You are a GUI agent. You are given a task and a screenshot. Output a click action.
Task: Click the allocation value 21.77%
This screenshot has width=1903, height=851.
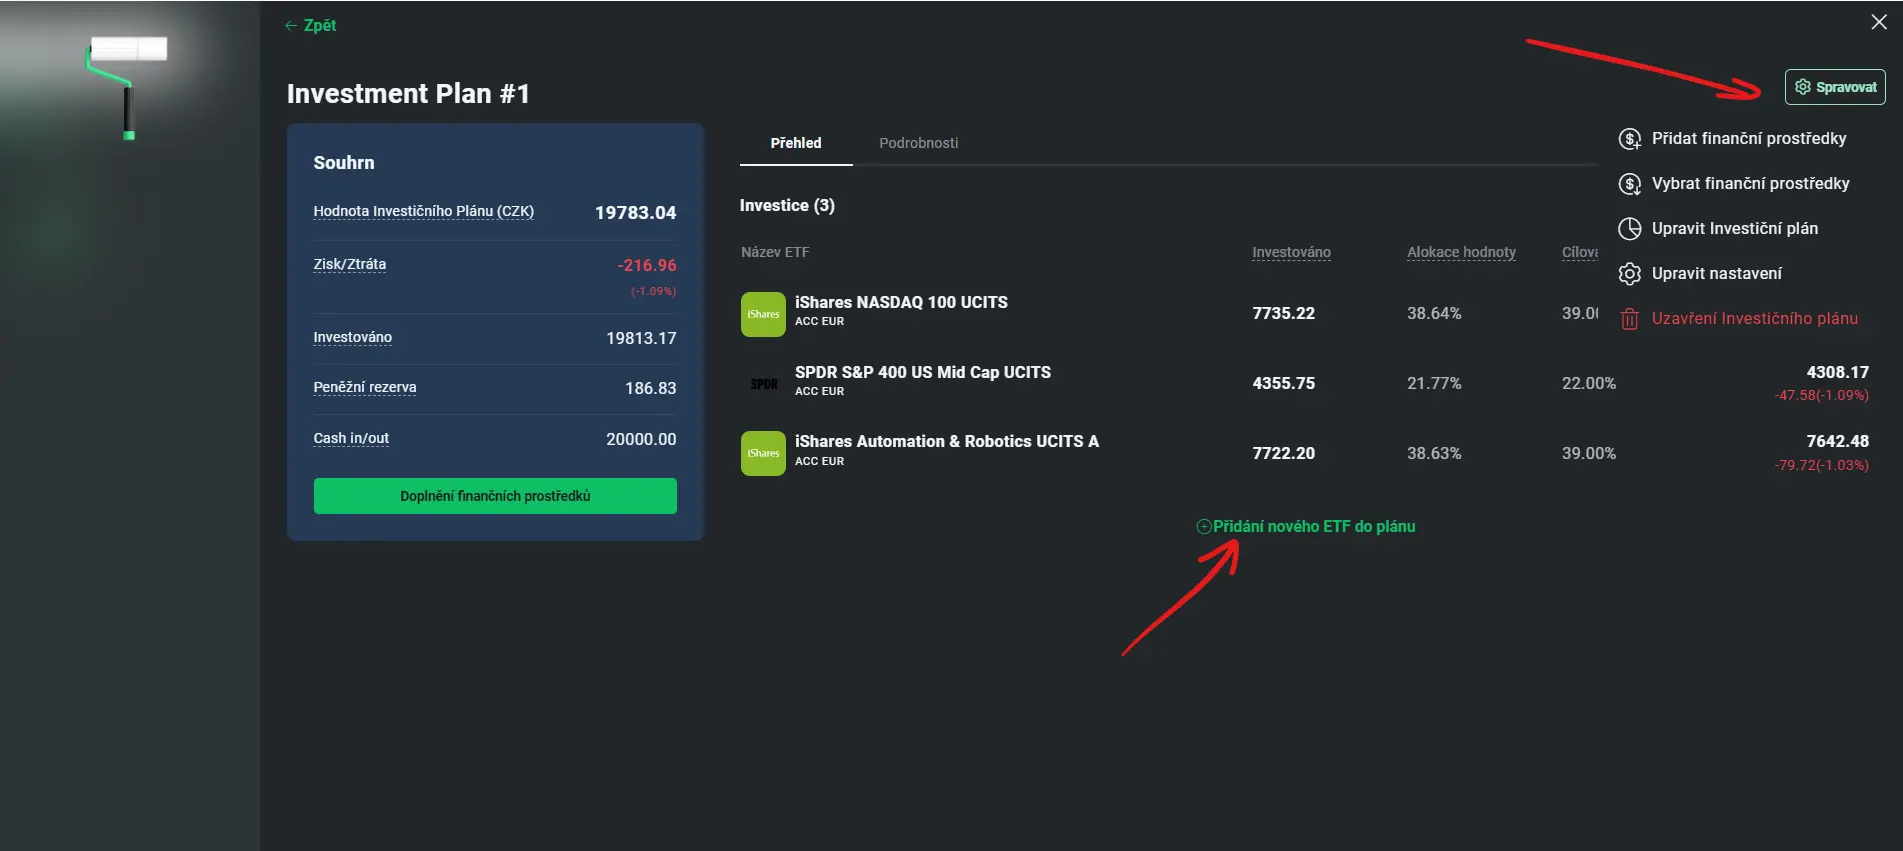(1434, 383)
